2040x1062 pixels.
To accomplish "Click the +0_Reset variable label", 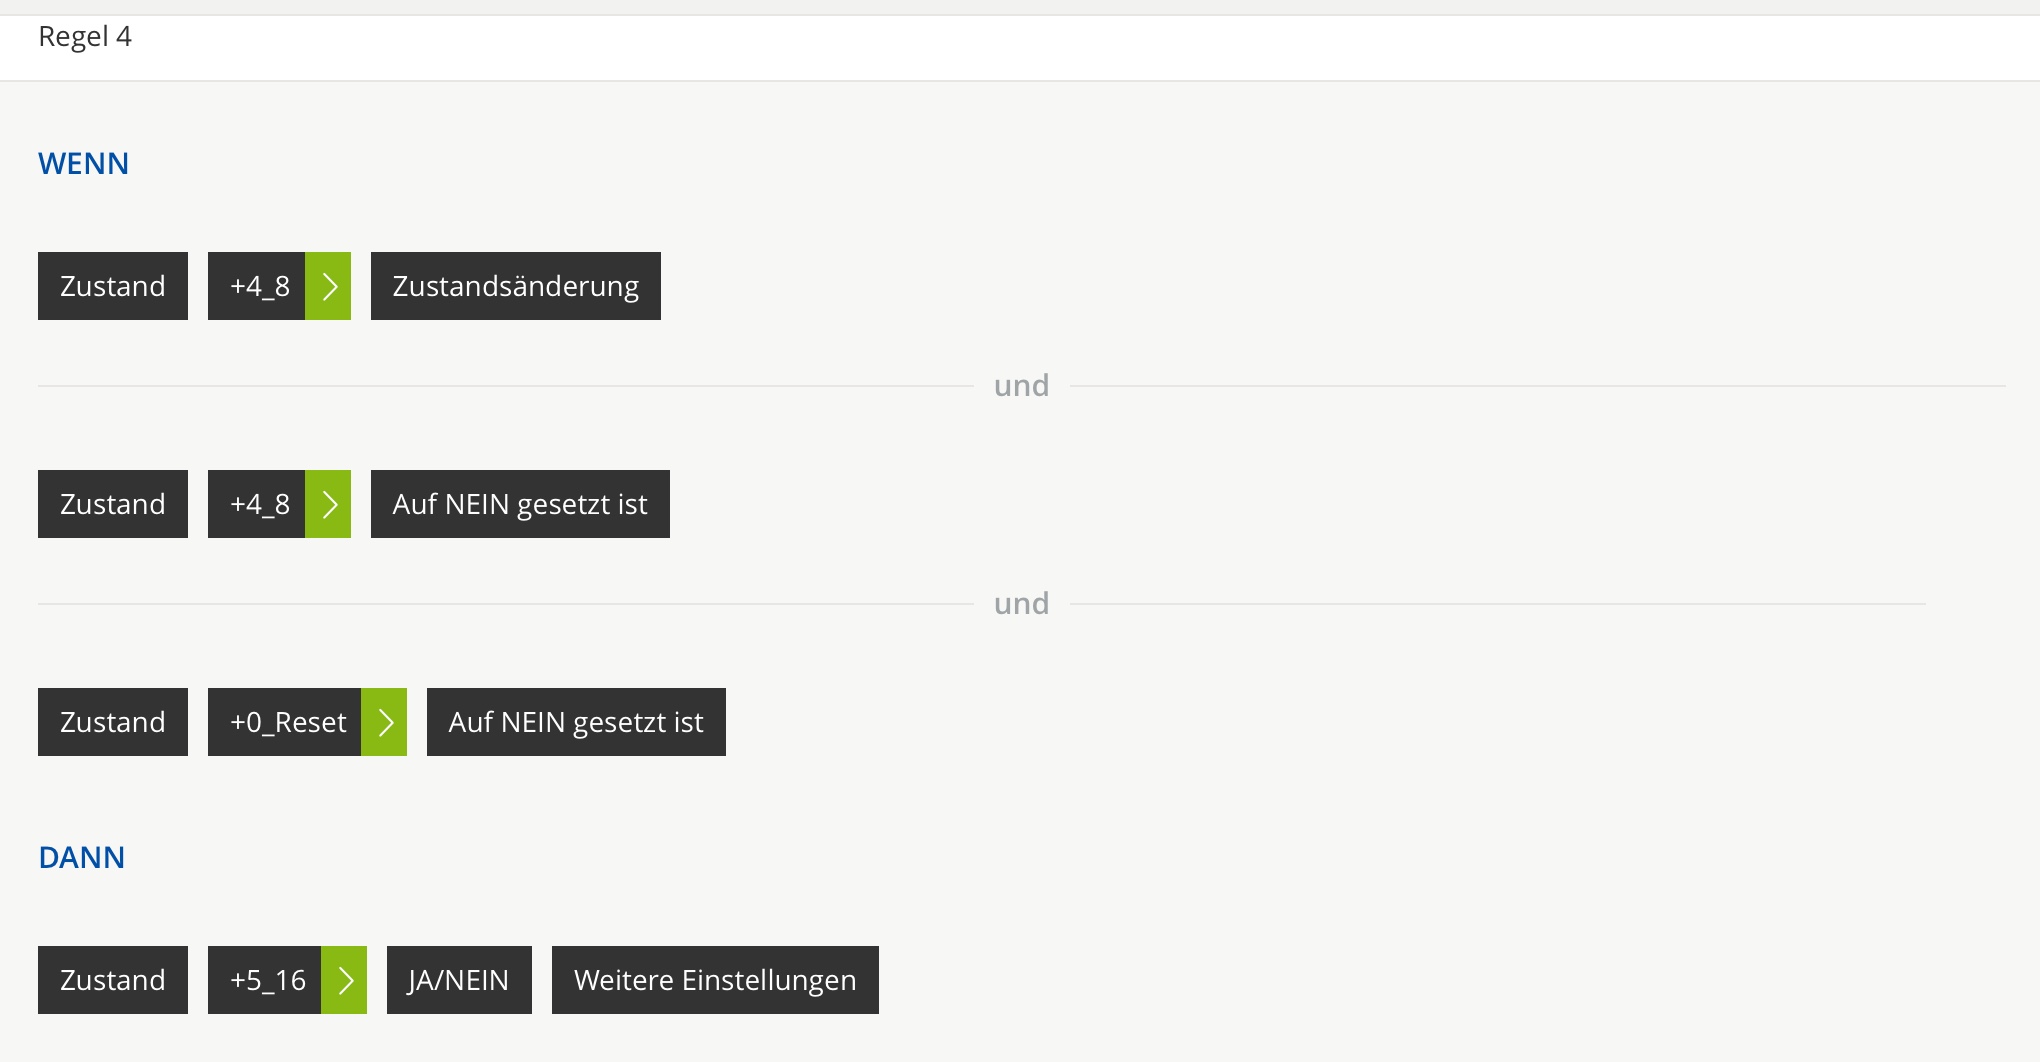I will pos(285,722).
